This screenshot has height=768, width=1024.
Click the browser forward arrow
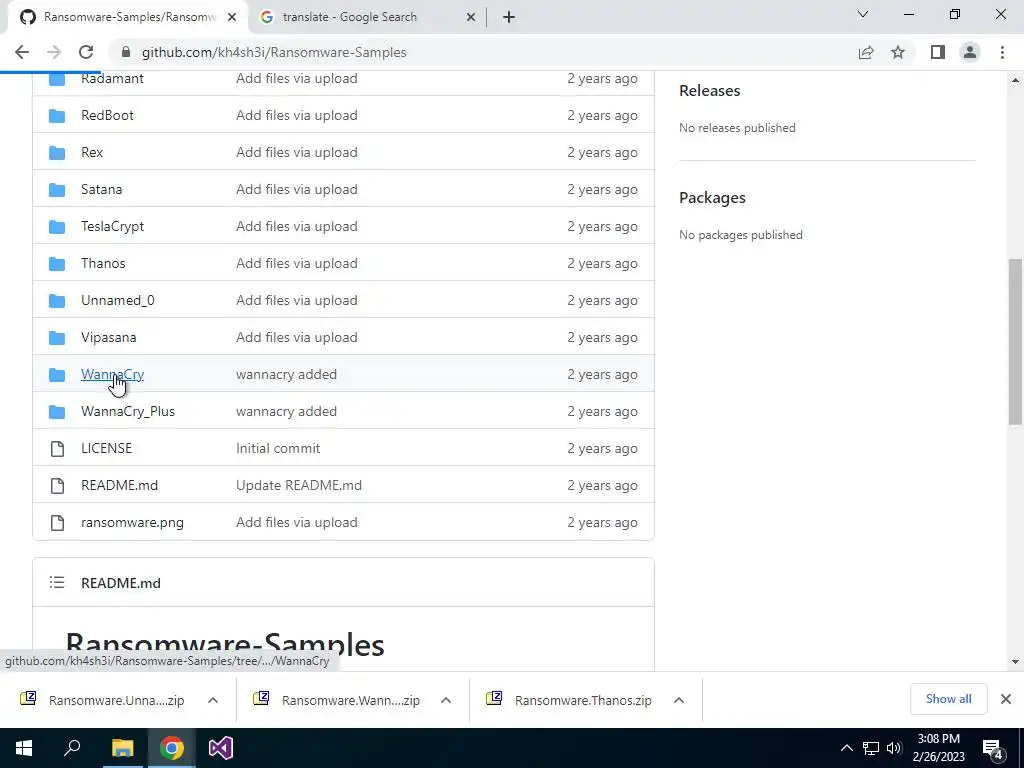[54, 52]
